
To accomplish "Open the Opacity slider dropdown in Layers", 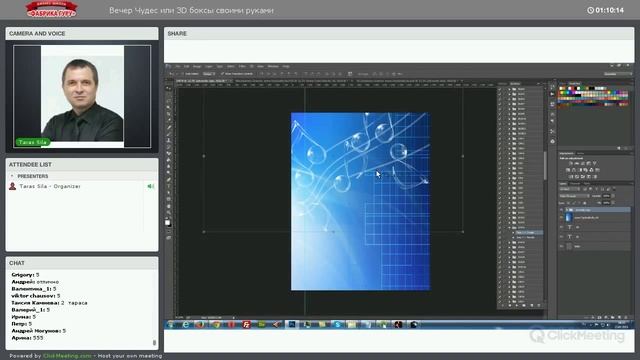I will pyautogui.click(x=613, y=196).
